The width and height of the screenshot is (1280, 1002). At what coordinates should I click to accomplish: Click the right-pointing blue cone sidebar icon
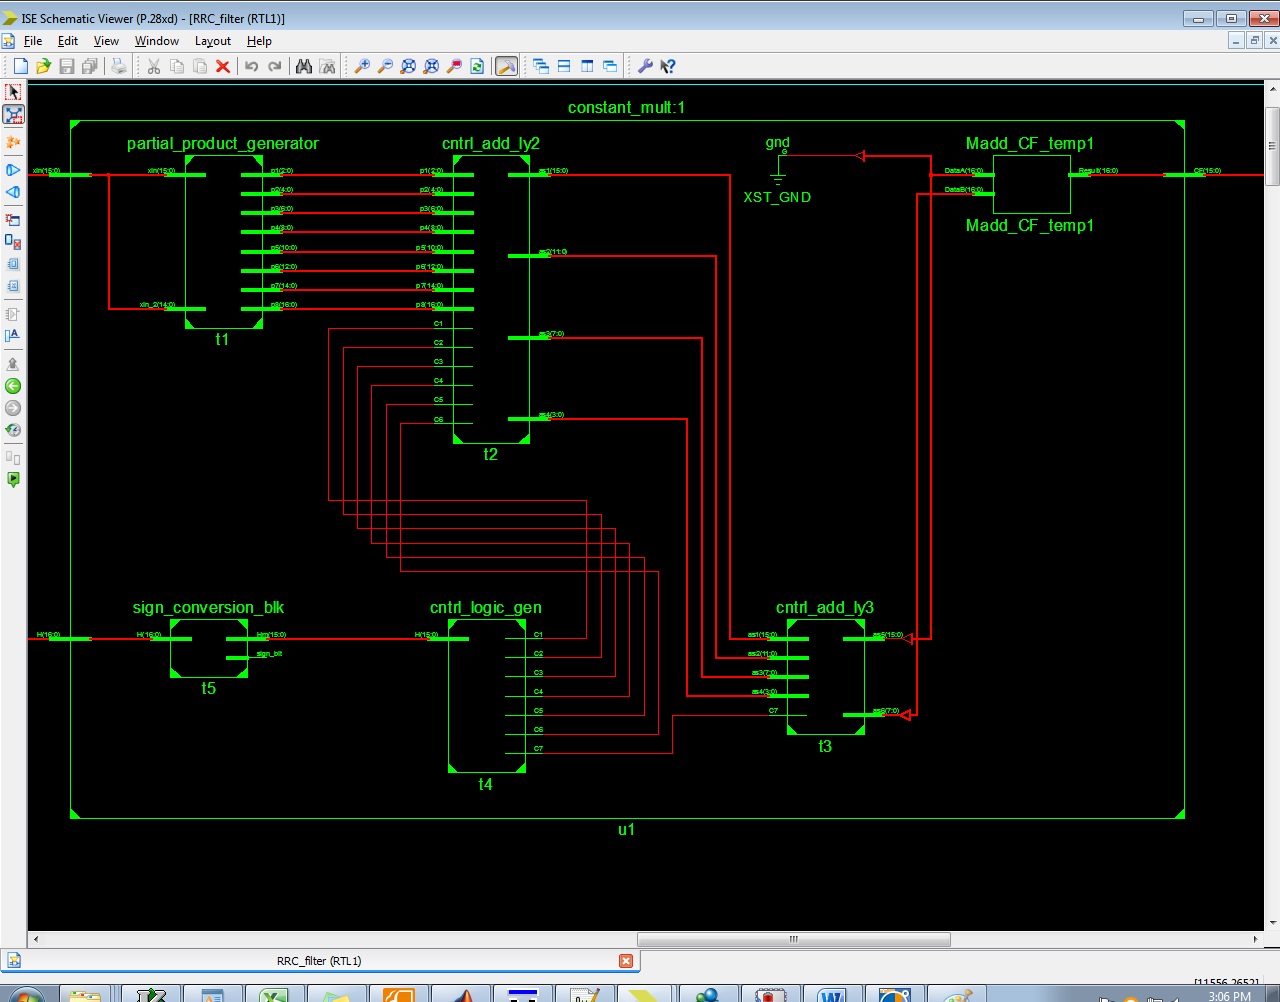13,170
